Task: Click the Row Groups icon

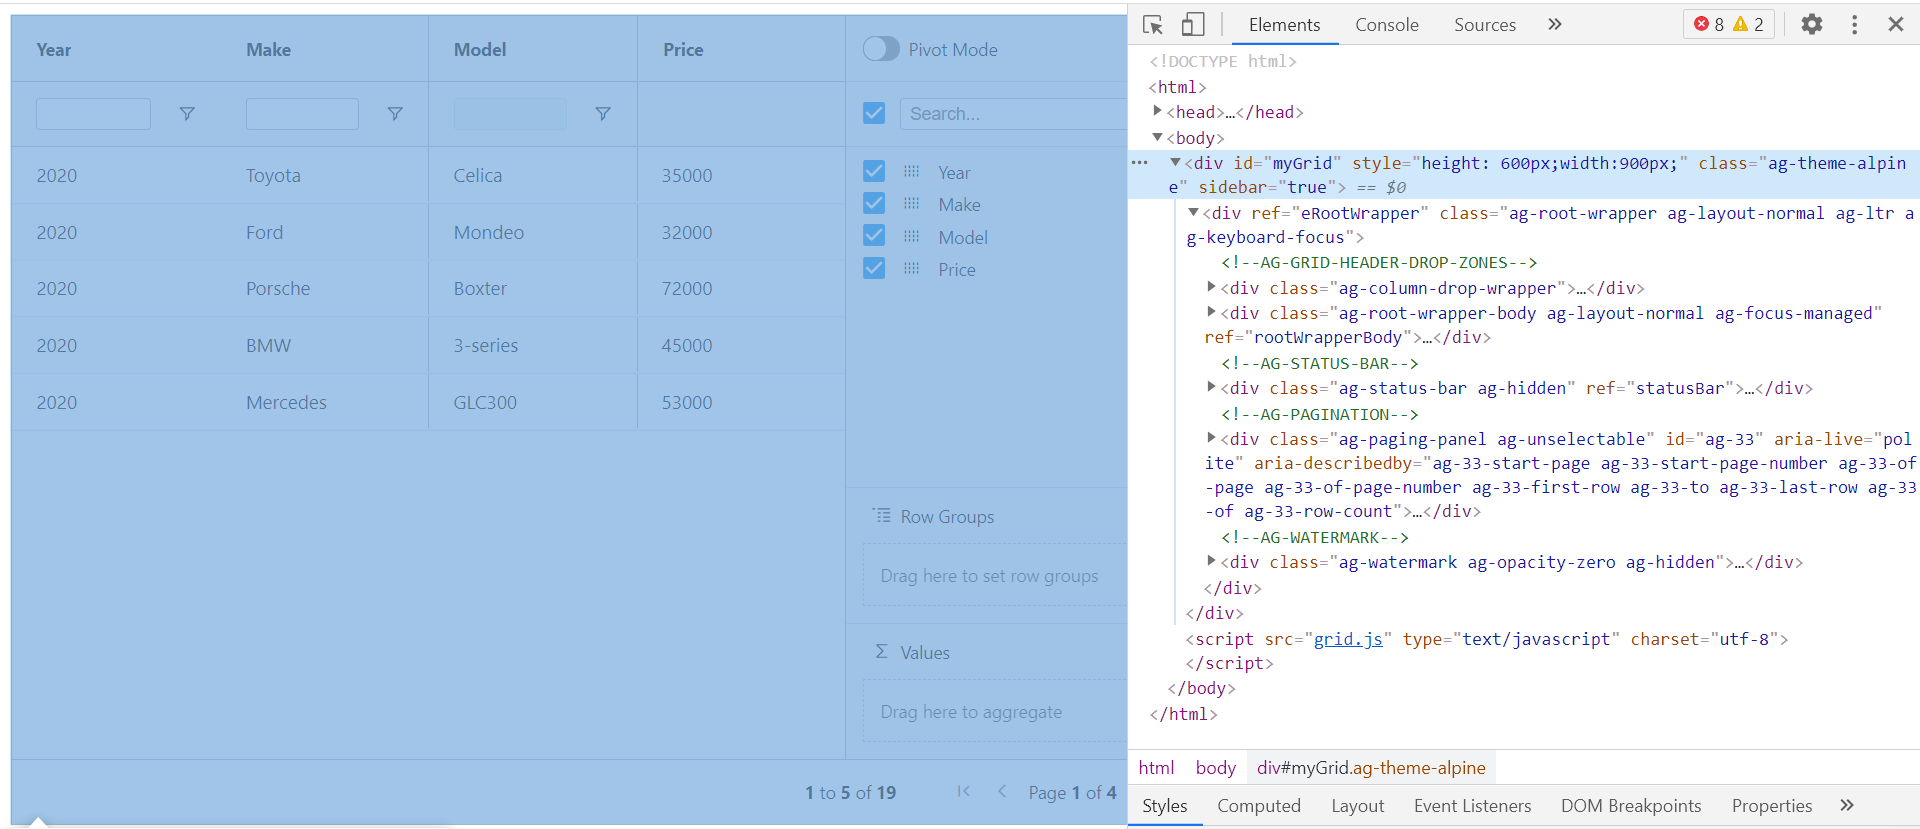Action: [882, 516]
